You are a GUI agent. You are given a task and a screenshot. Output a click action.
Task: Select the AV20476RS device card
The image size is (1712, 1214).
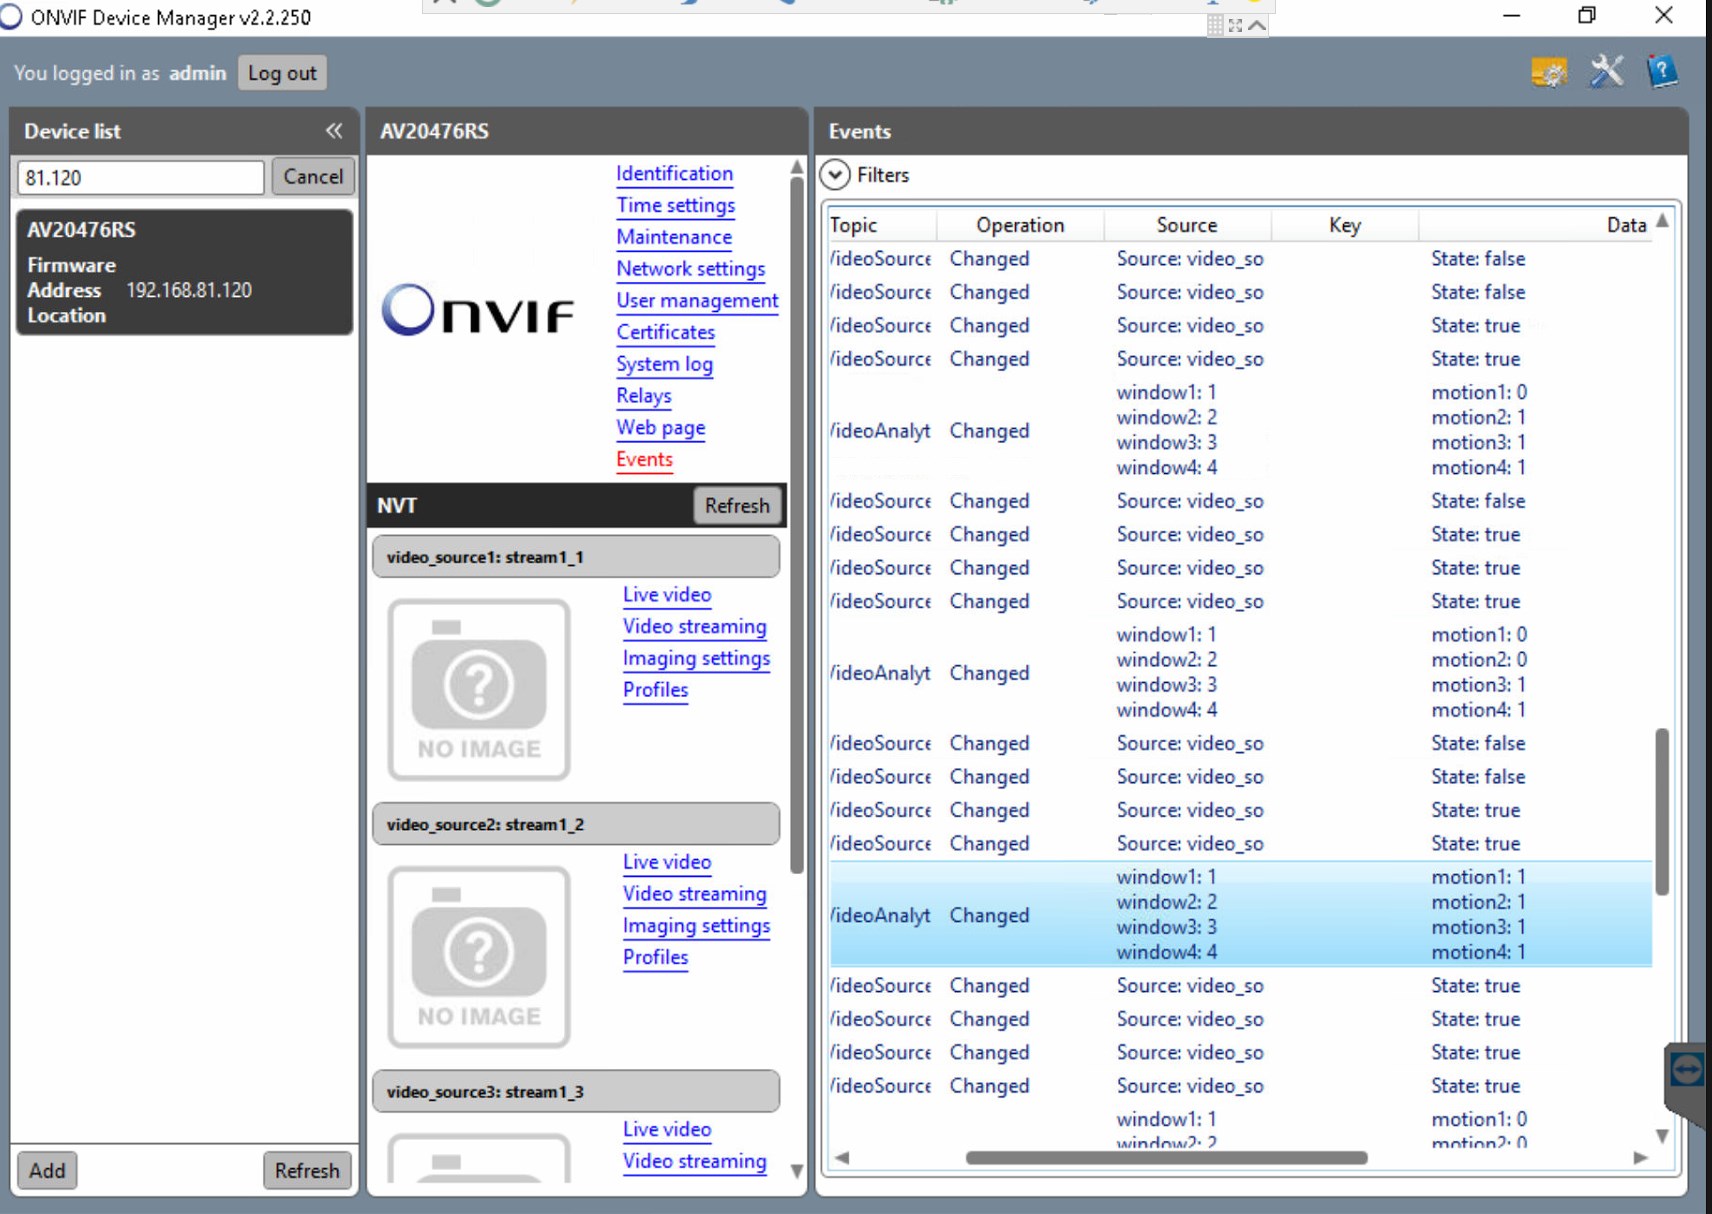pyautogui.click(x=184, y=272)
